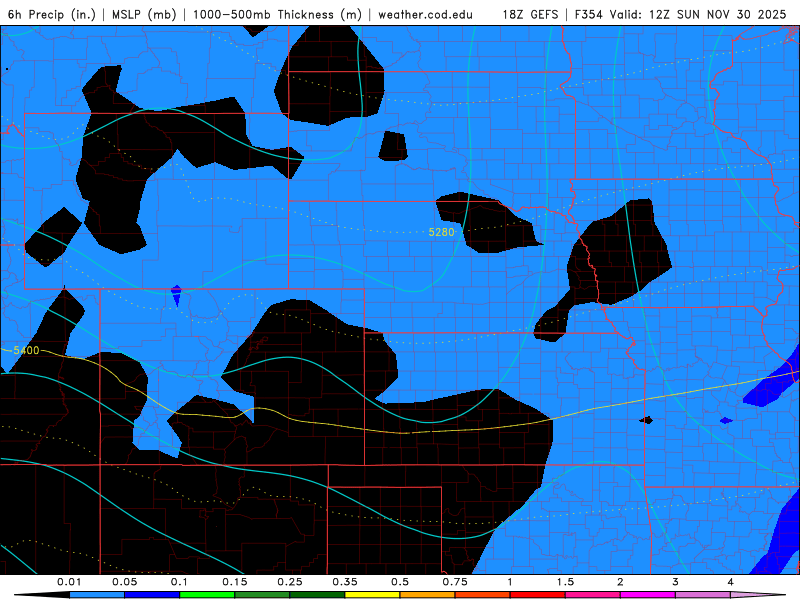This screenshot has width=800, height=600.
Task: Click the 0.05 legend value
Action: point(124,582)
